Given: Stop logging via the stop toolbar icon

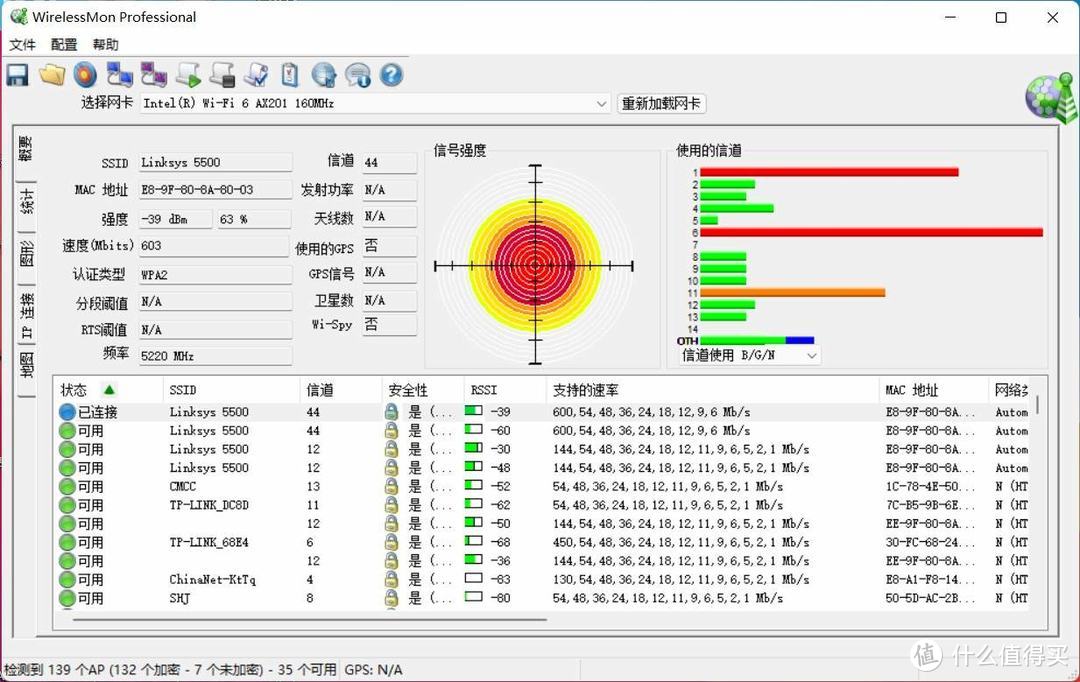Looking at the screenshot, I should (222, 74).
